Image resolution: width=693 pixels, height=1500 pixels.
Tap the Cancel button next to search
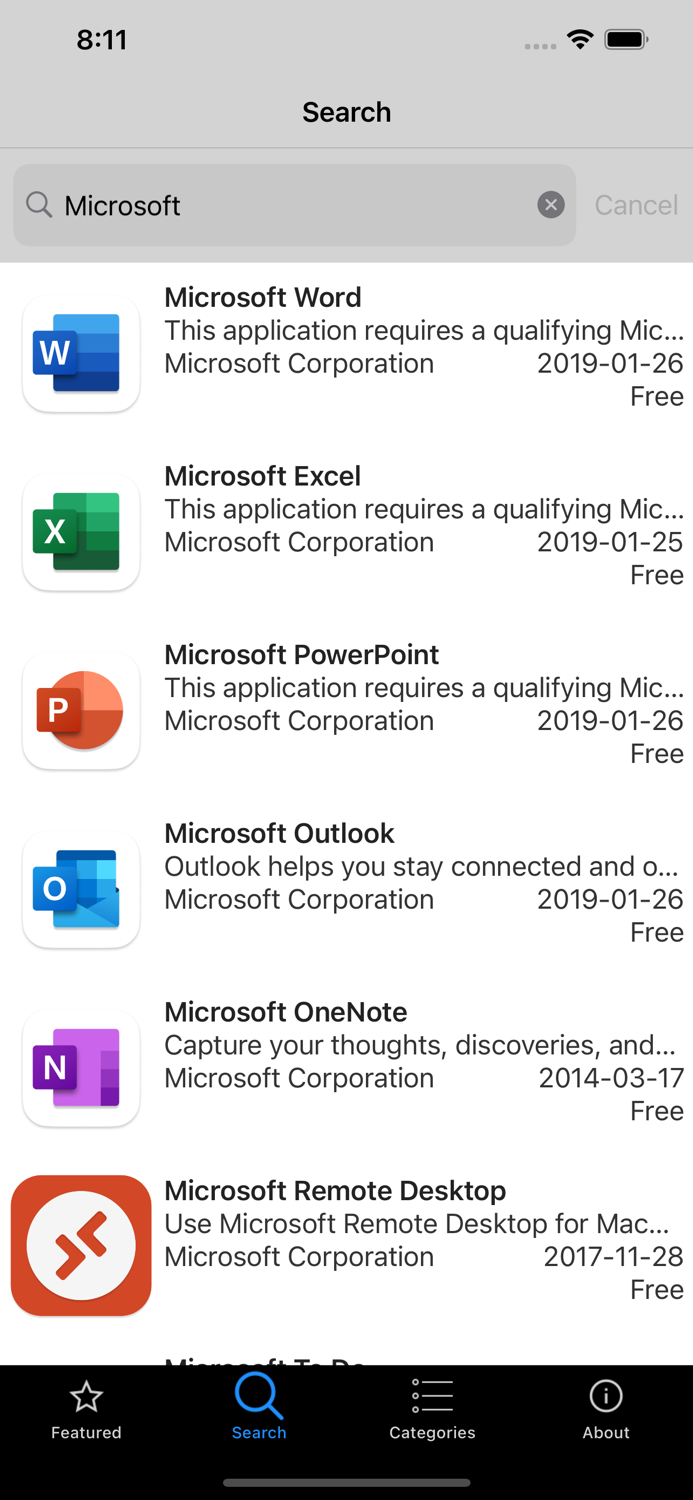click(x=636, y=204)
